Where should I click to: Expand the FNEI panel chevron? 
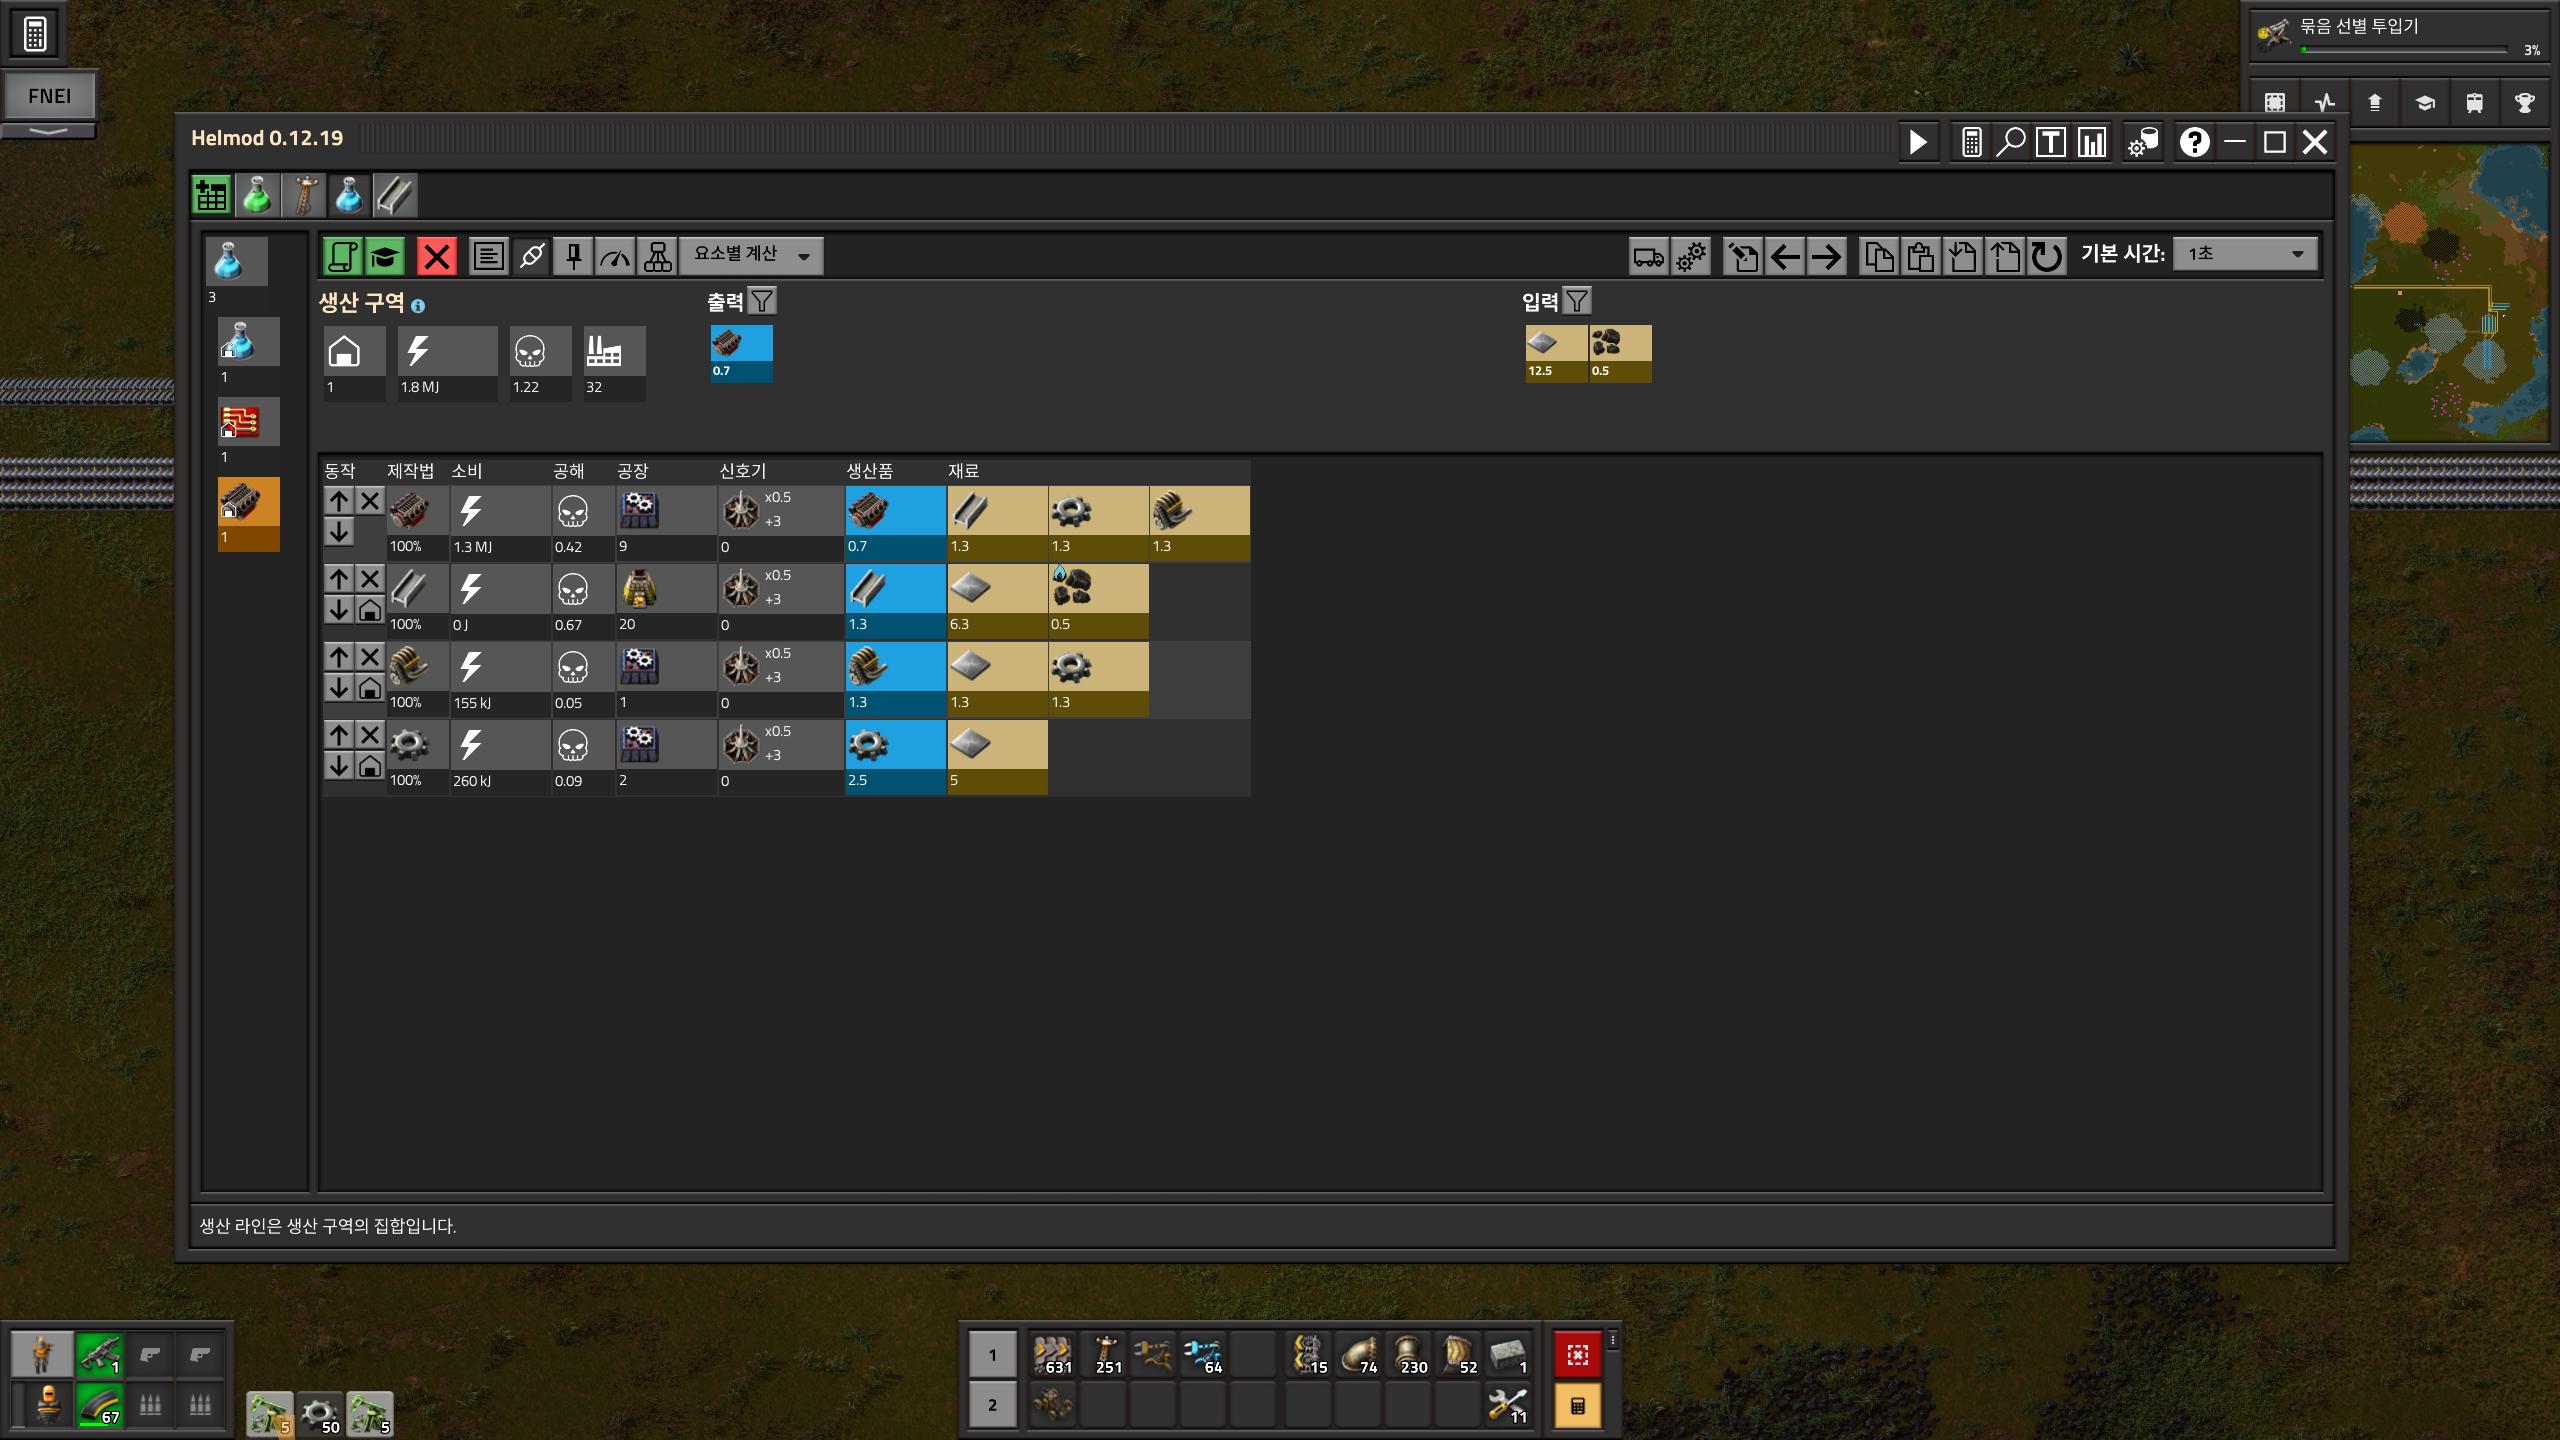(48, 131)
